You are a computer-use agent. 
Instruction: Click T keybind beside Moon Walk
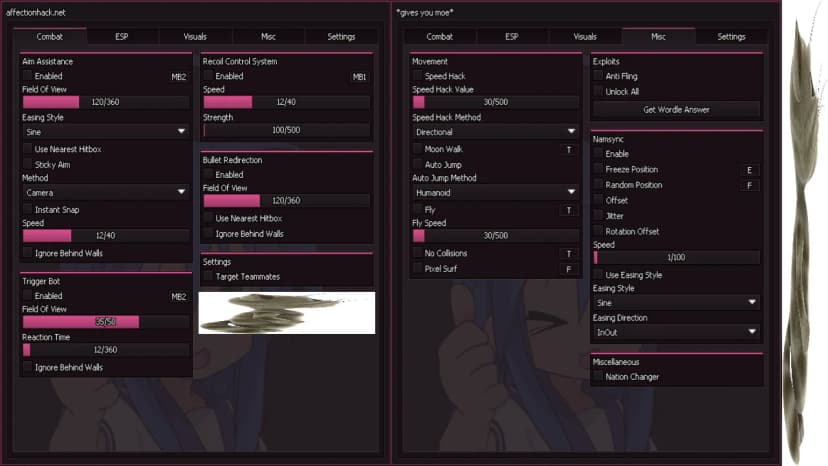pyautogui.click(x=569, y=150)
